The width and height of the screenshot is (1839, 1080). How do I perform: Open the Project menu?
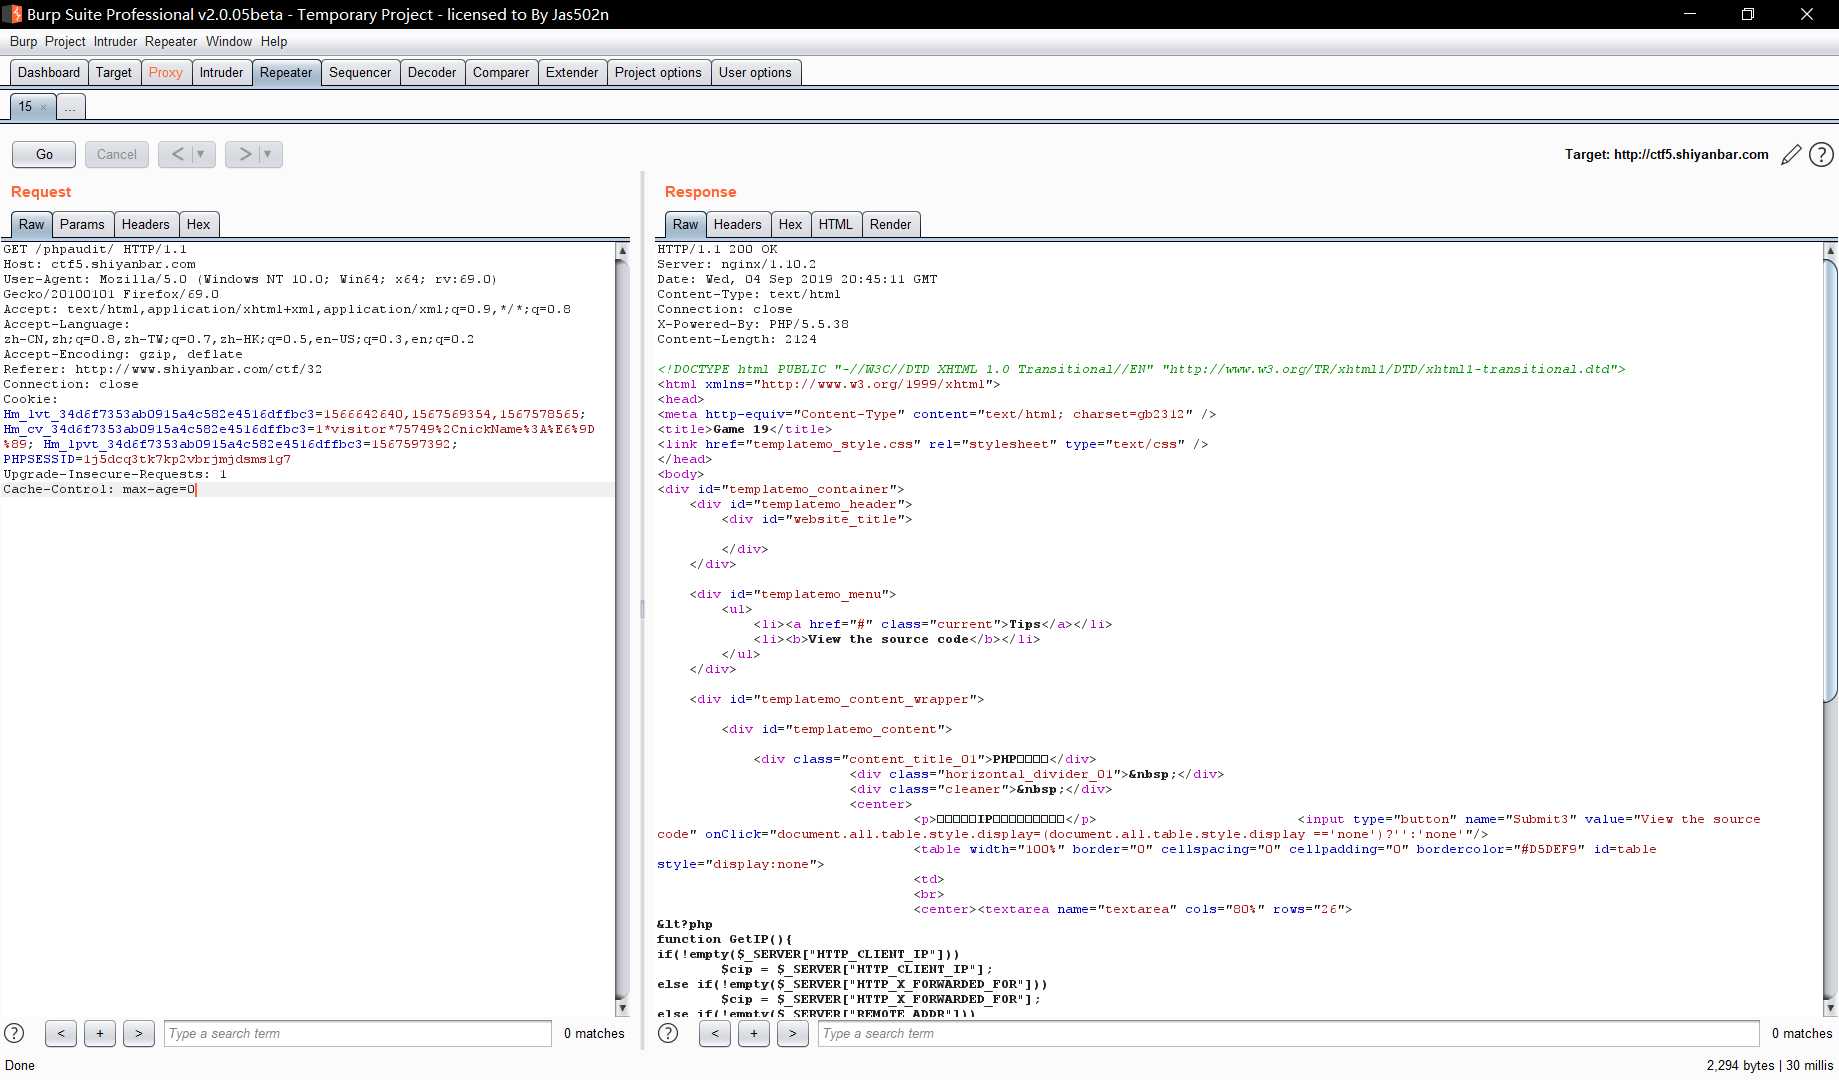pos(65,41)
